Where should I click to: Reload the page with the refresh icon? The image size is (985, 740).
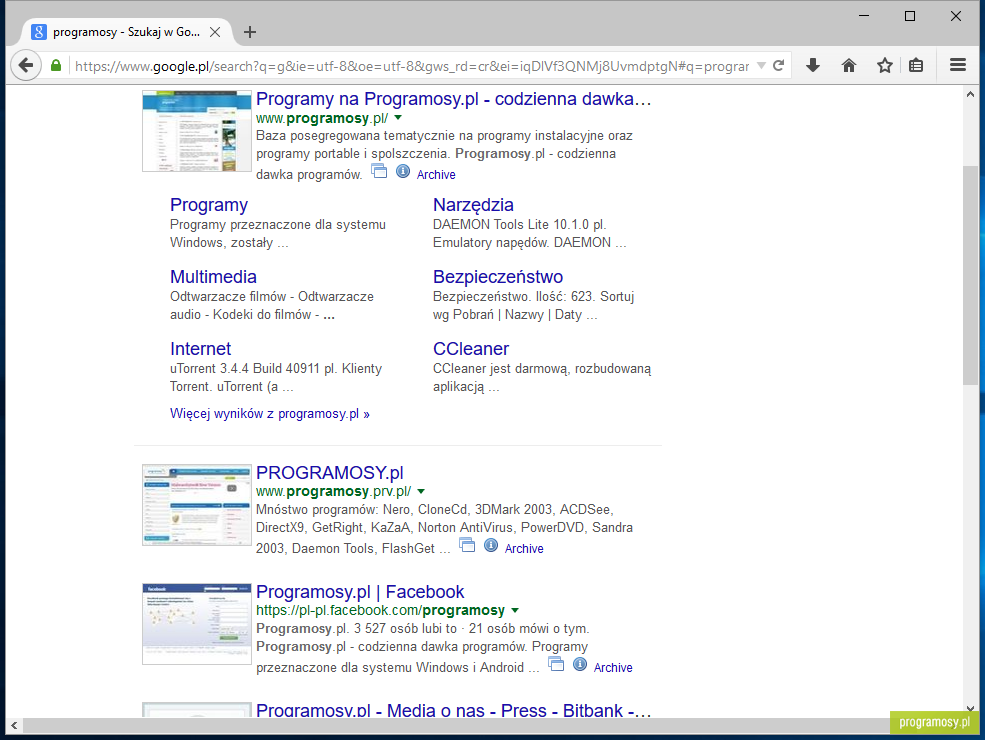[x=778, y=65]
